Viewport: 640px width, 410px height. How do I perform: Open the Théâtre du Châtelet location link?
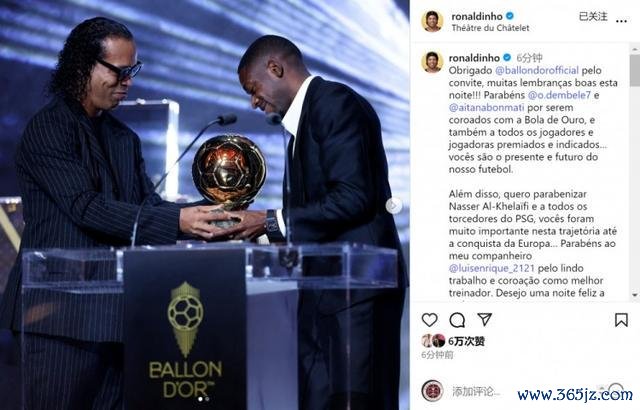490,28
